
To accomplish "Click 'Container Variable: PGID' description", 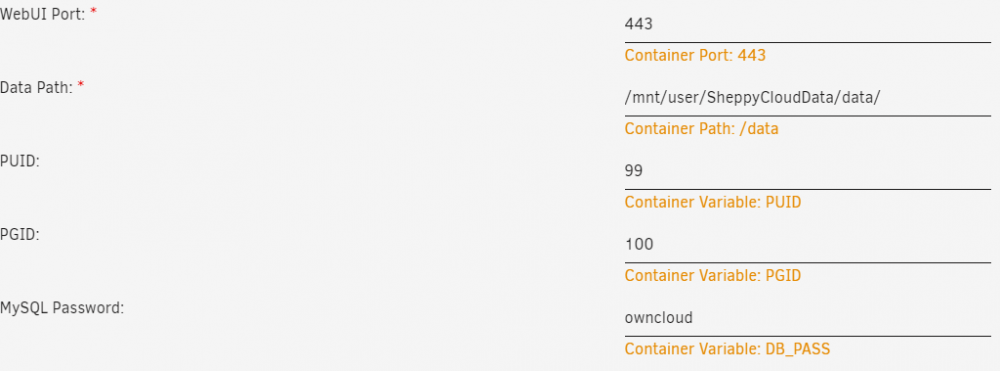I will tap(713, 276).
